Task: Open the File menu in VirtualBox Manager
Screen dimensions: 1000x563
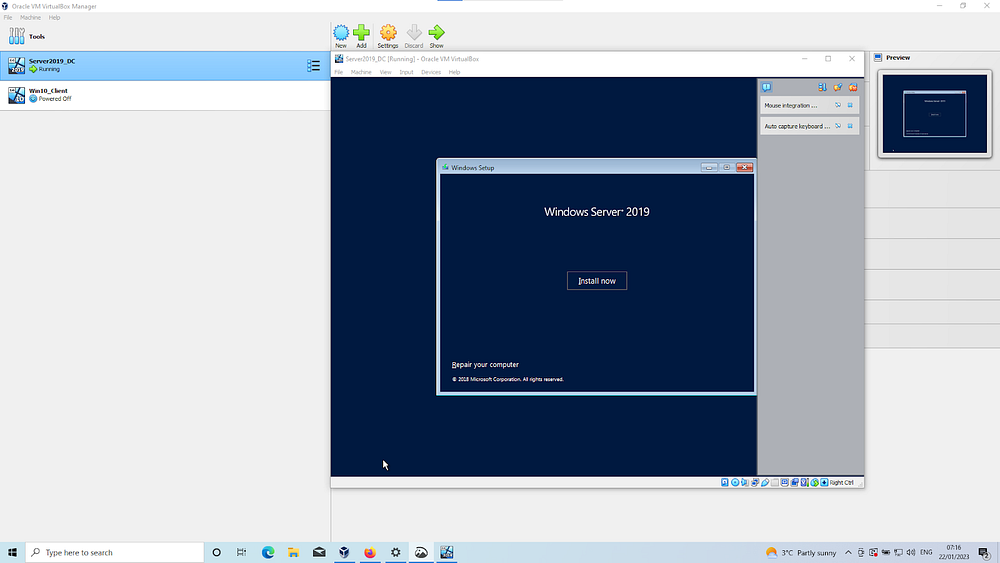Action: coord(8,17)
